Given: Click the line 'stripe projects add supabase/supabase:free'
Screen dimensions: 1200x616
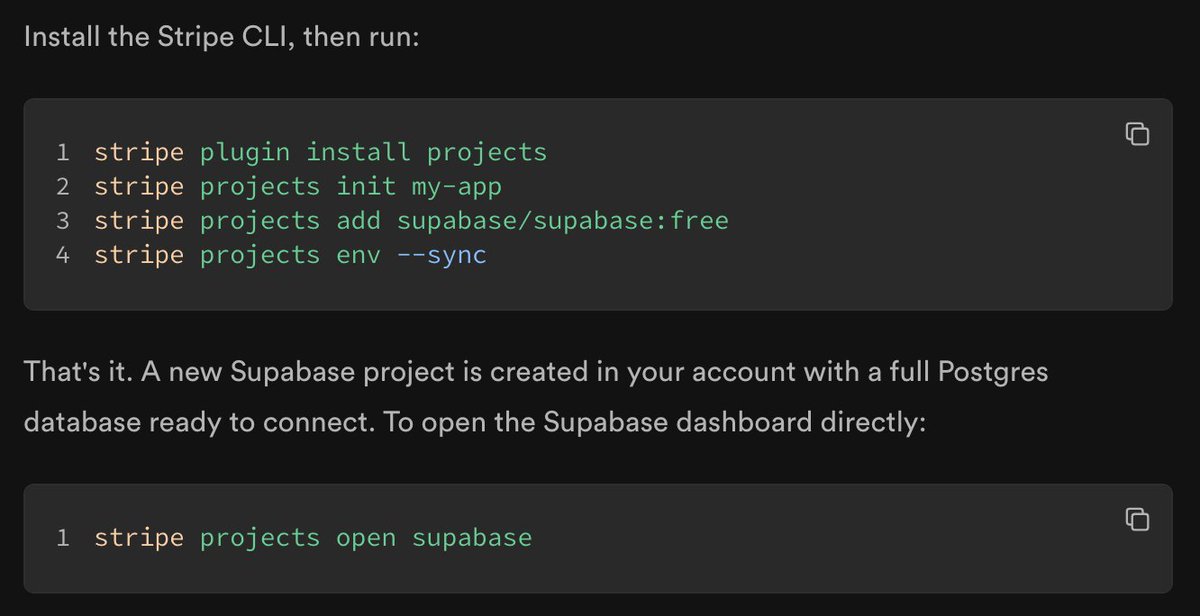Looking at the screenshot, I should (411, 221).
